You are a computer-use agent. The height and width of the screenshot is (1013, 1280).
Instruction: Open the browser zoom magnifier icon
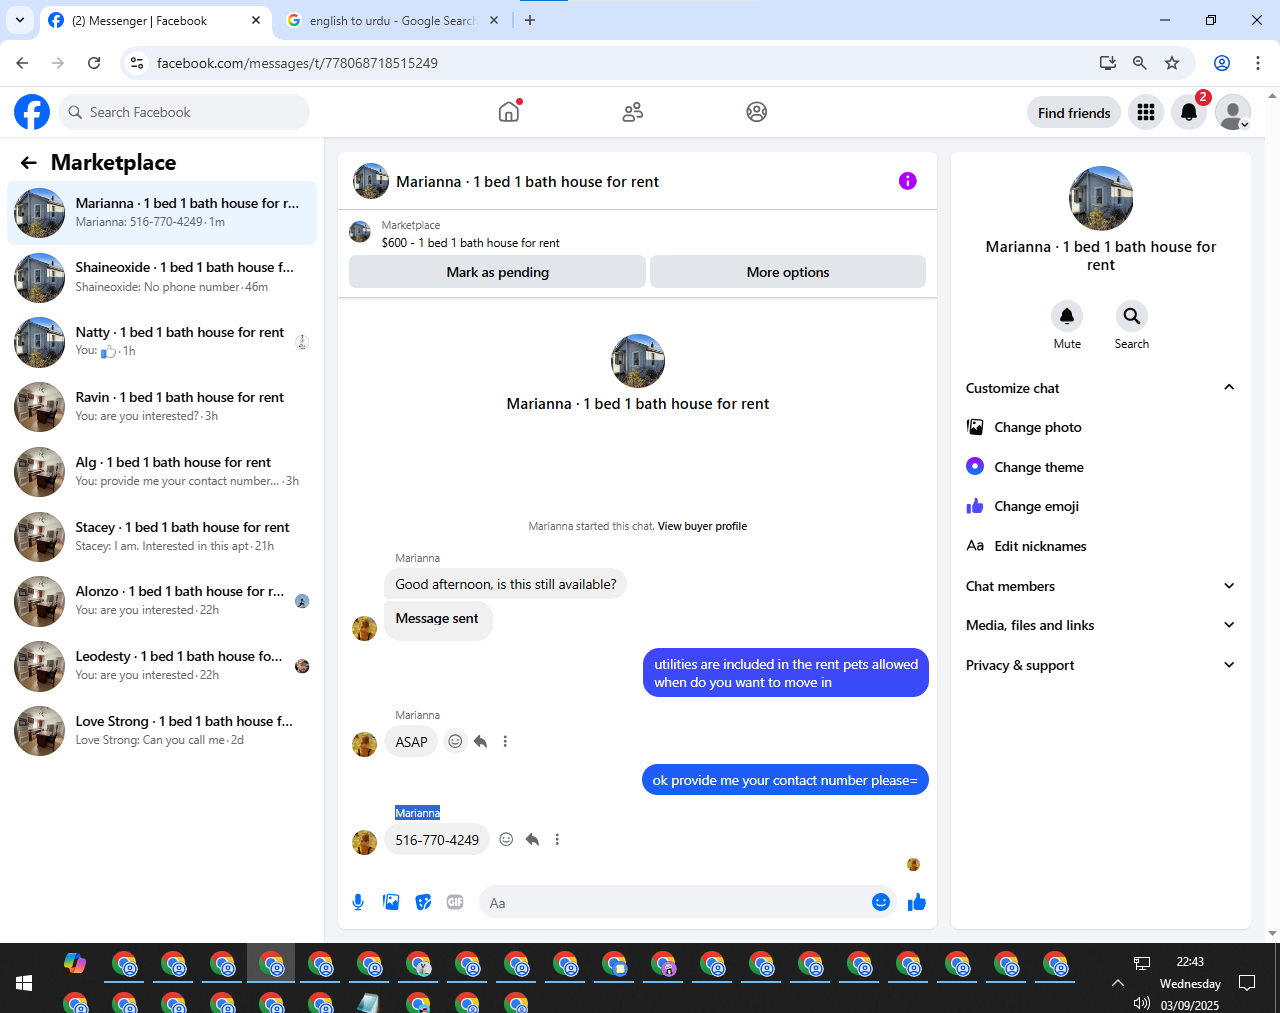tap(1139, 63)
